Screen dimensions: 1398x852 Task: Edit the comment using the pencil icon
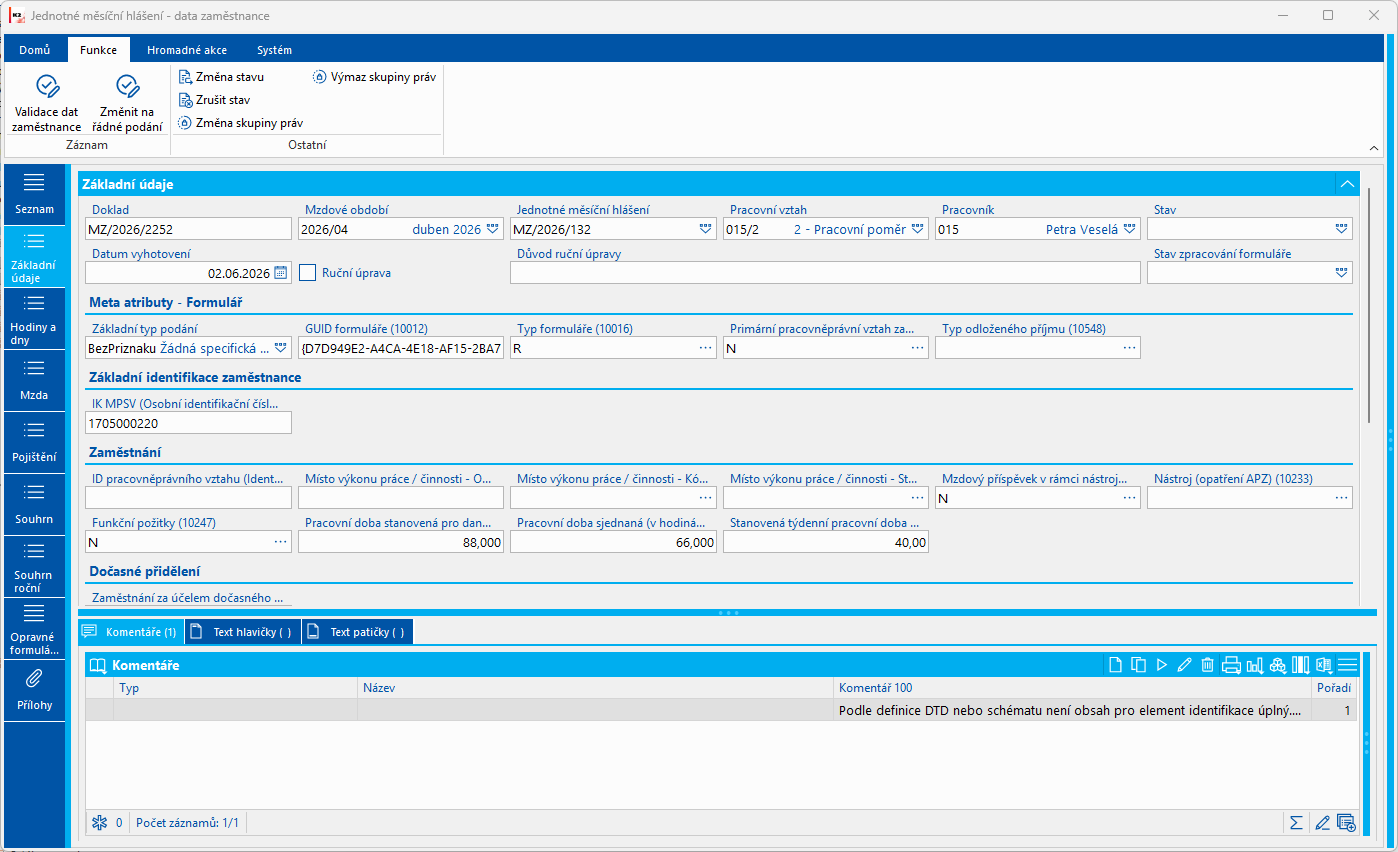pos(1184,664)
